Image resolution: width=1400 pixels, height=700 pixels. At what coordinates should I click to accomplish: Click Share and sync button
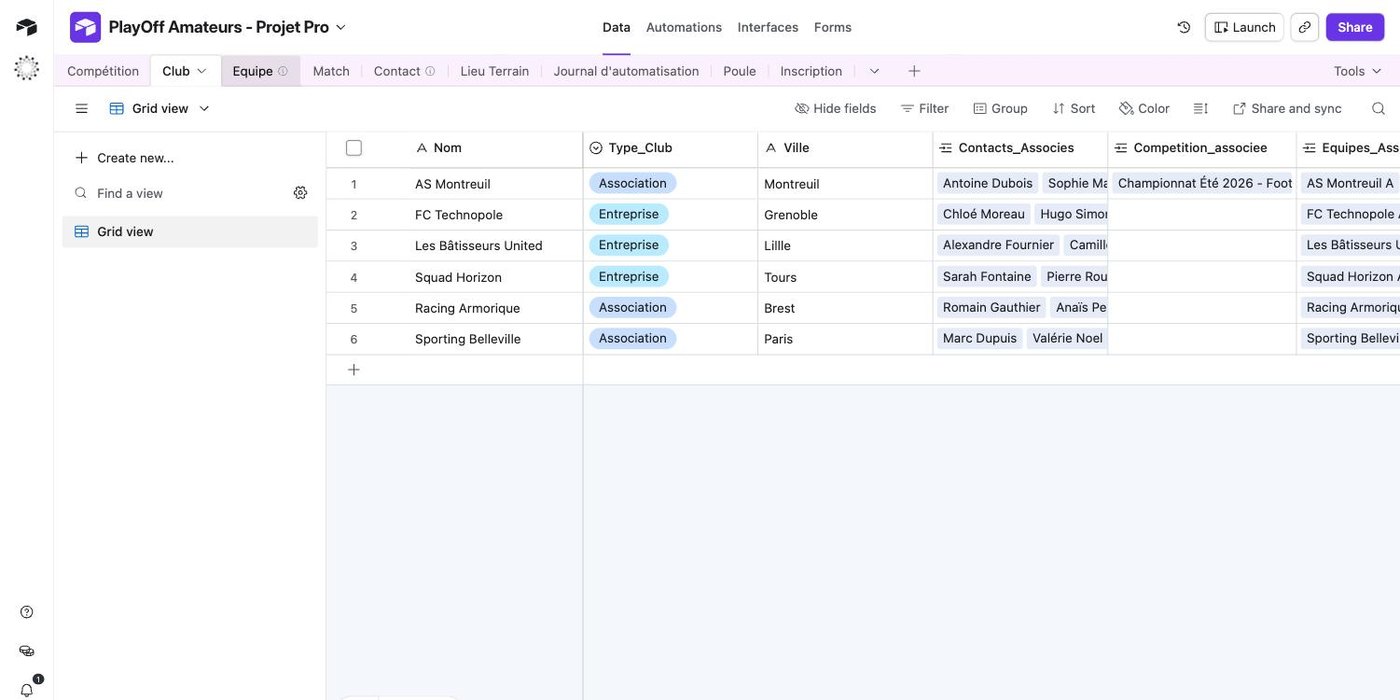[1287, 108]
